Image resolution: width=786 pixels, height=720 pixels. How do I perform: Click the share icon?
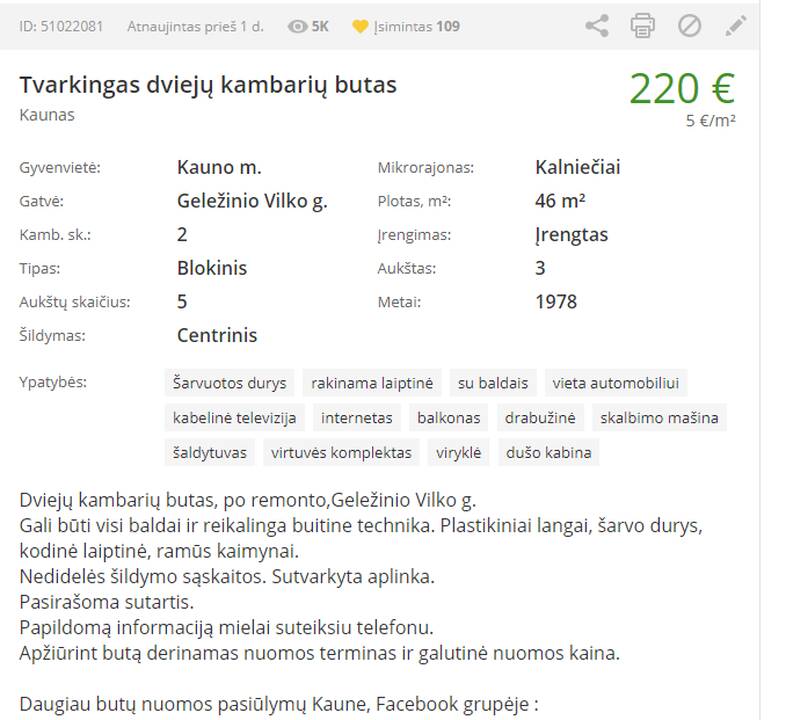597,26
